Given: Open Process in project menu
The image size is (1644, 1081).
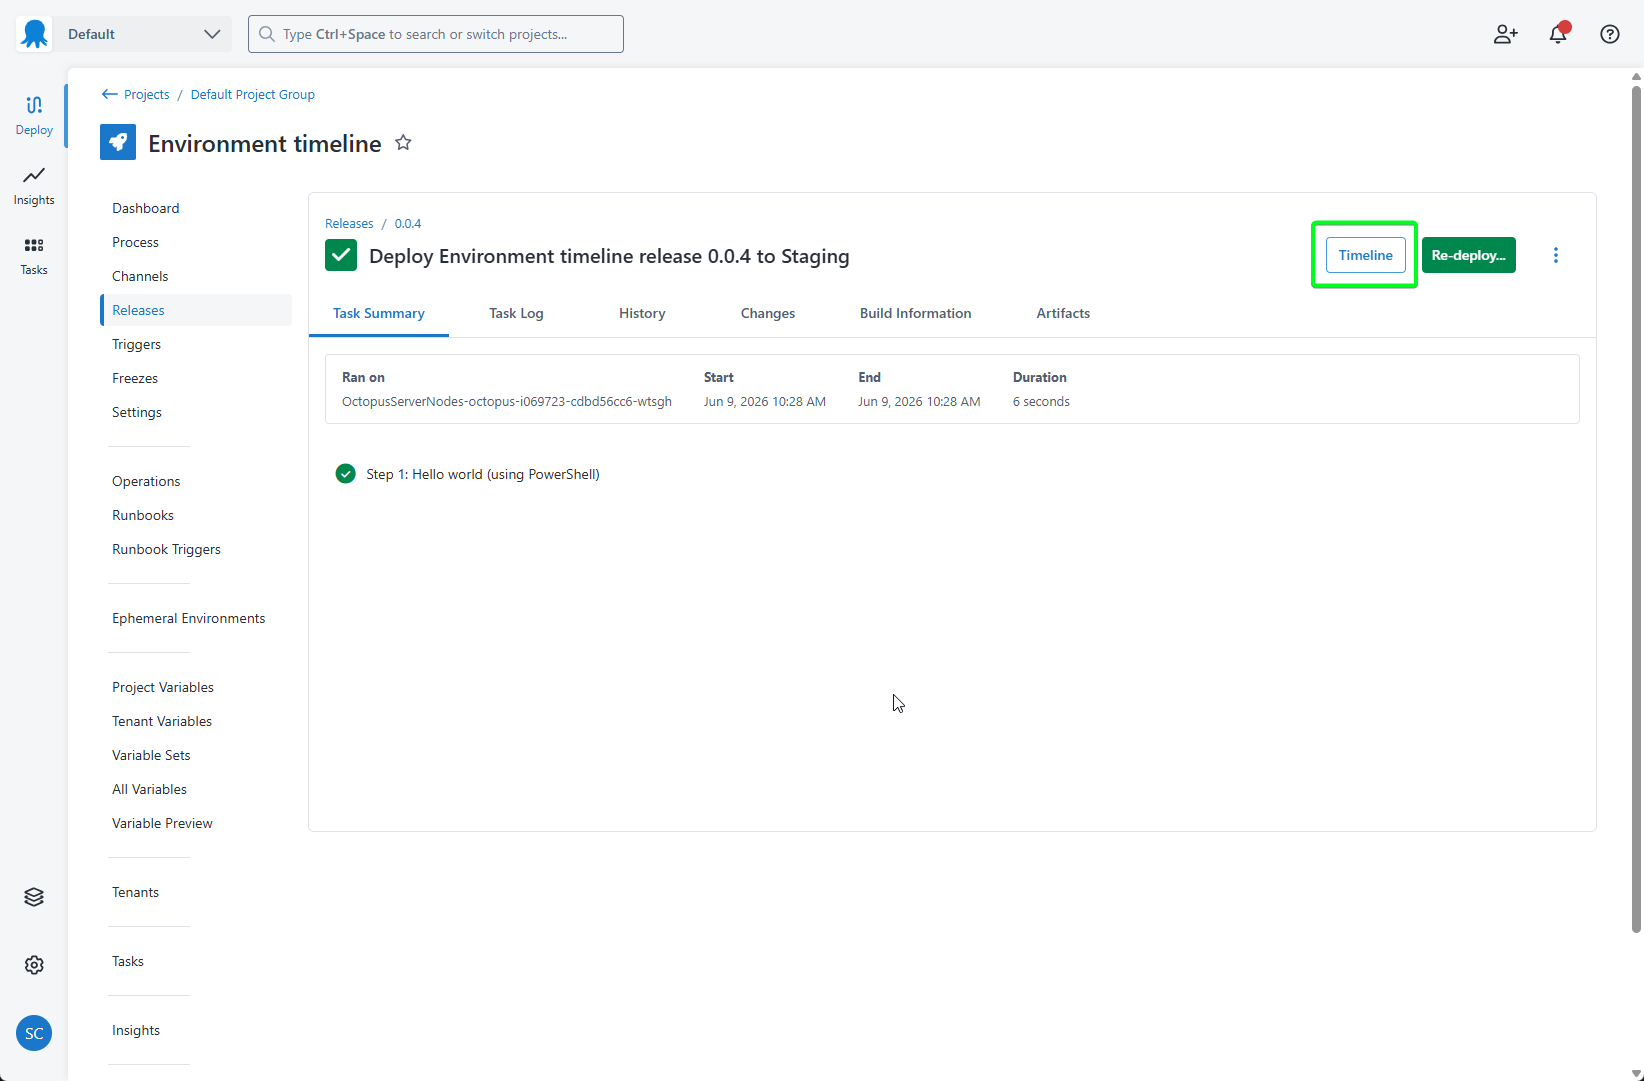Looking at the screenshot, I should [135, 242].
